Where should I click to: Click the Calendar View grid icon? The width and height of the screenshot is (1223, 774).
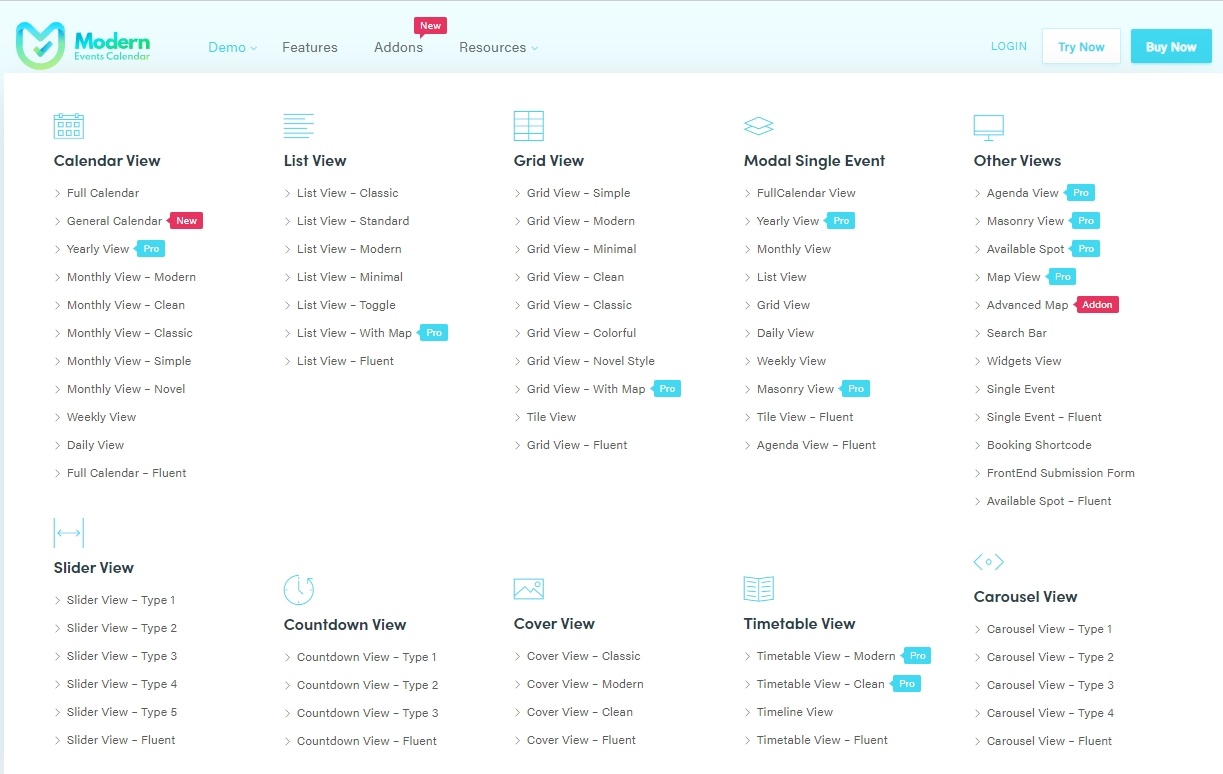coord(68,126)
